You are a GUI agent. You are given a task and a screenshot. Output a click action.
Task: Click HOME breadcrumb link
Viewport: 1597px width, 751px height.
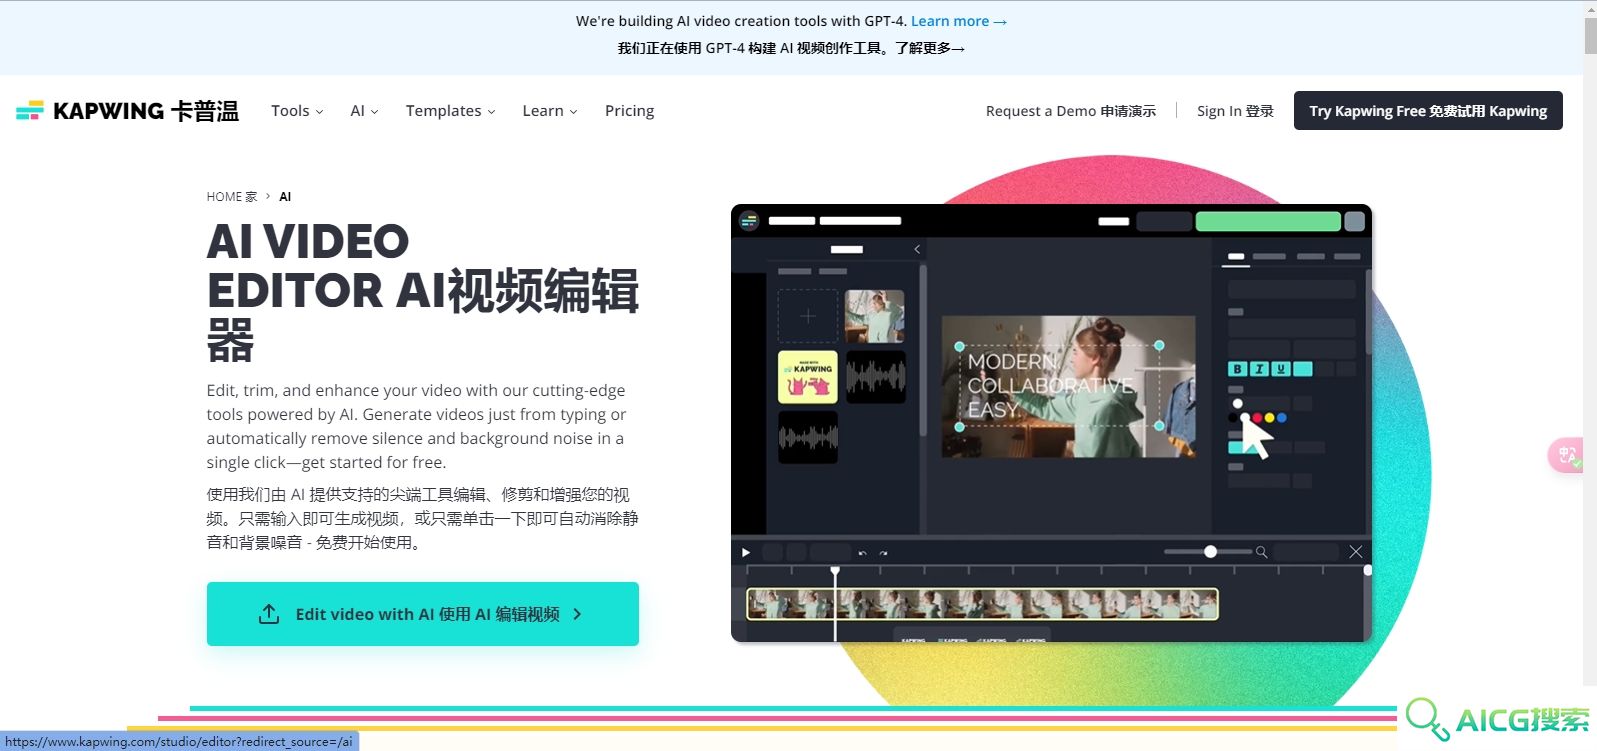(x=232, y=197)
